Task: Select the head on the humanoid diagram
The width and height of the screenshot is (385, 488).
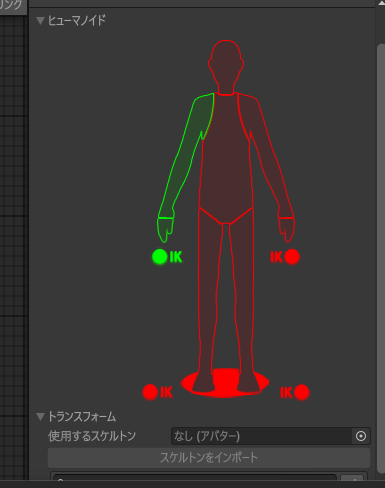Action: coord(226,67)
